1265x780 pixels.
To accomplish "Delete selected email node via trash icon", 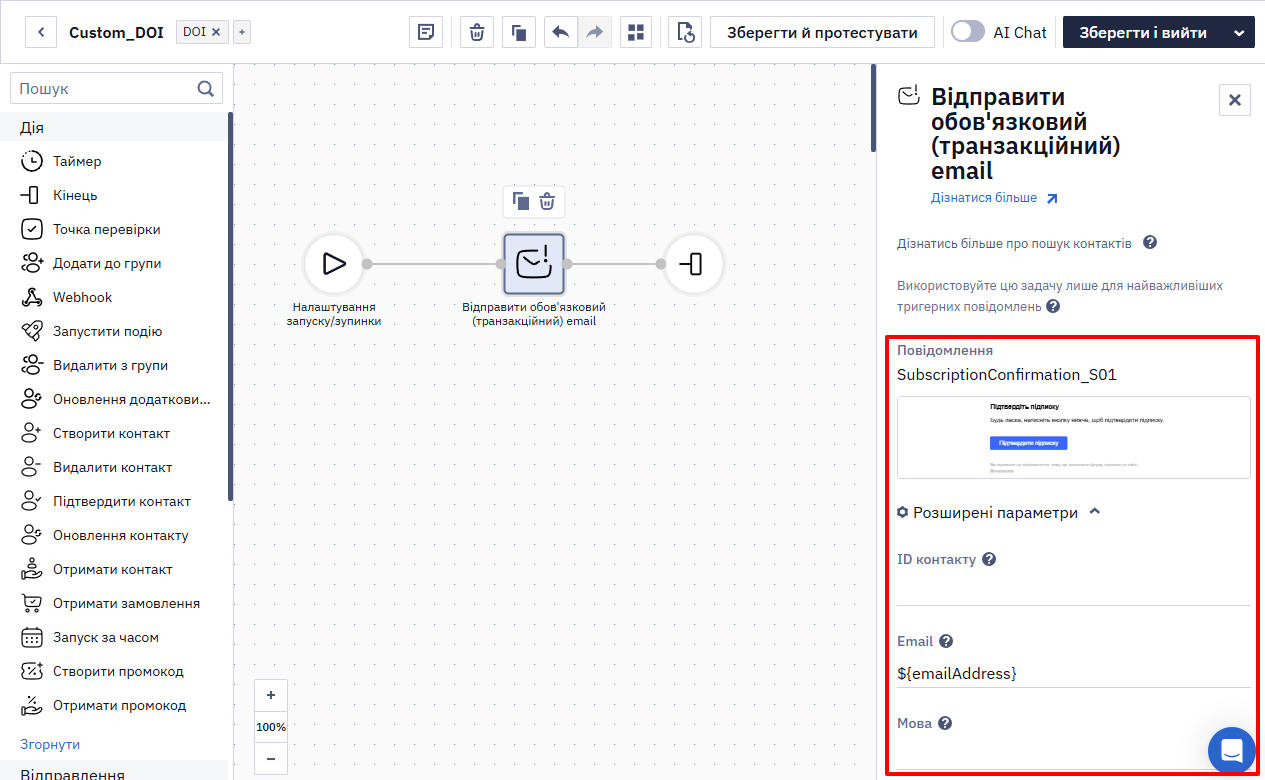I will 547,202.
